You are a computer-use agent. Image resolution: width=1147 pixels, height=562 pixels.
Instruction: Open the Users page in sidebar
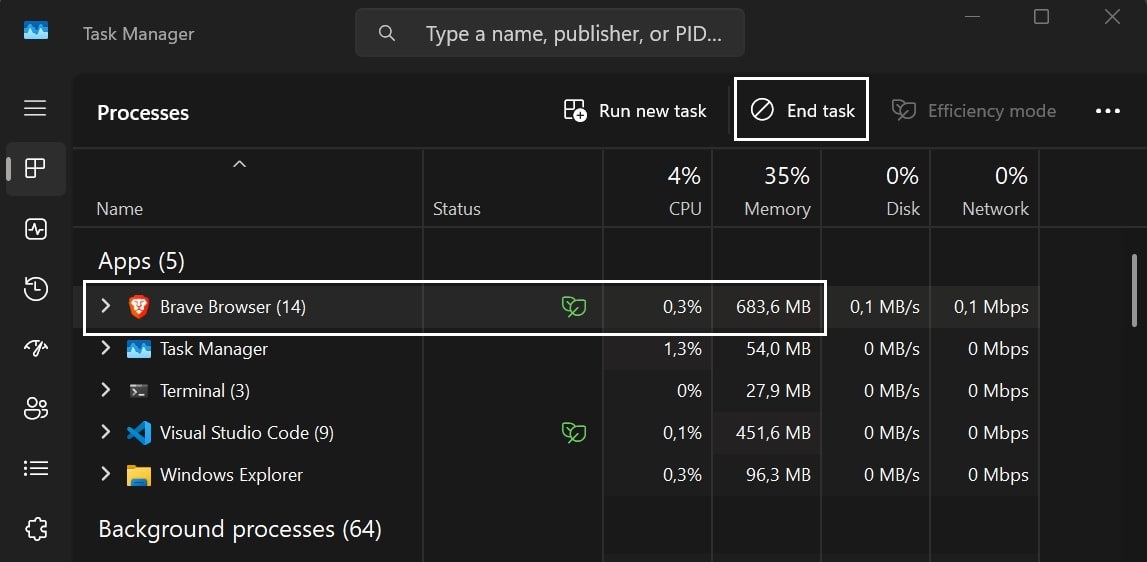(x=35, y=409)
